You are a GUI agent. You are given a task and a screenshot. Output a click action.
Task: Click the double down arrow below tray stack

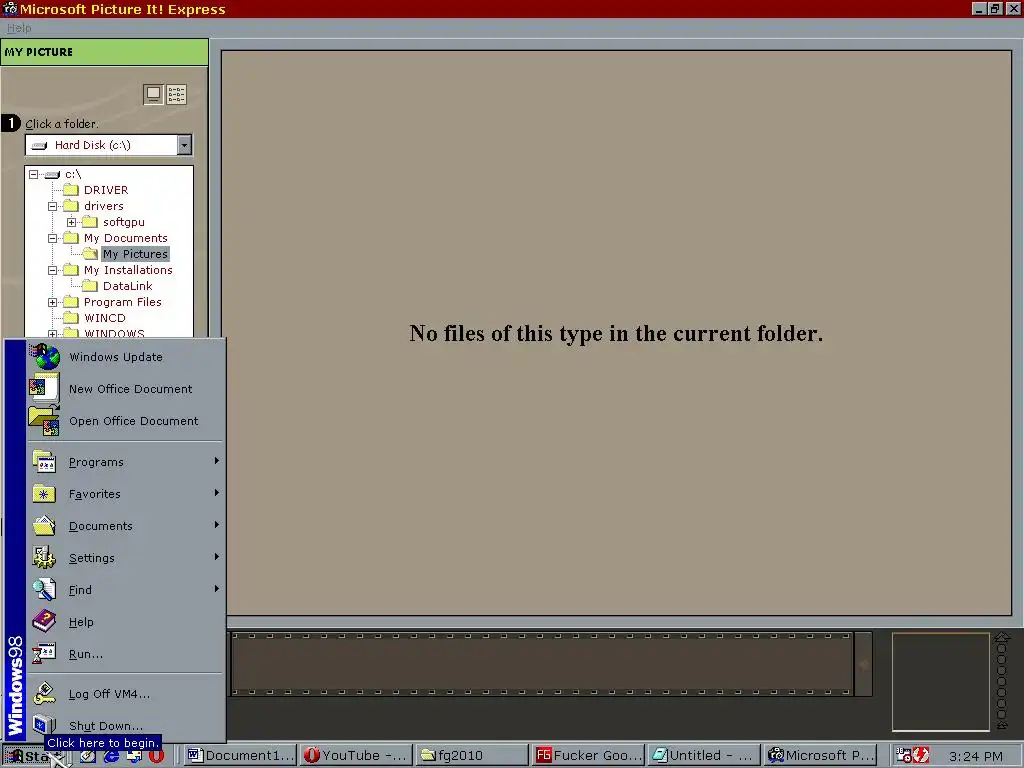coord(1002,724)
